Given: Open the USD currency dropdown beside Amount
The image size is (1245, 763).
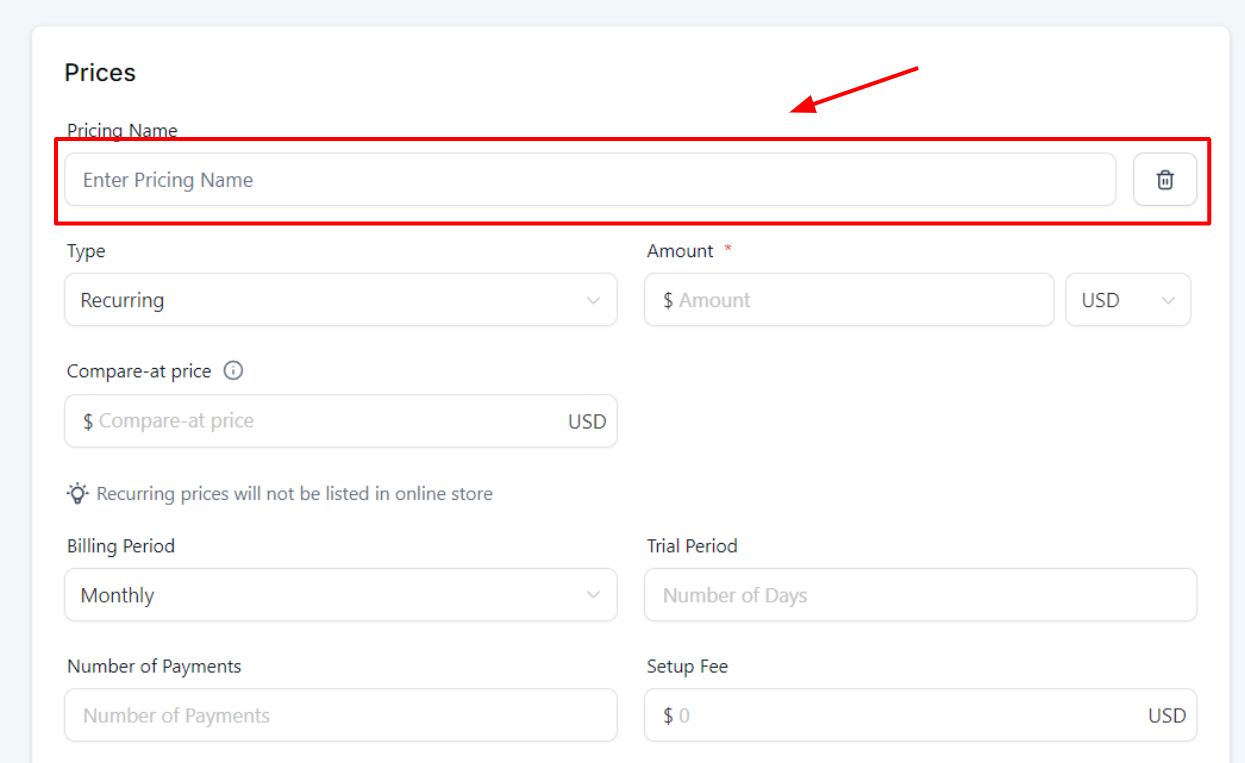Looking at the screenshot, I should coord(1128,300).
